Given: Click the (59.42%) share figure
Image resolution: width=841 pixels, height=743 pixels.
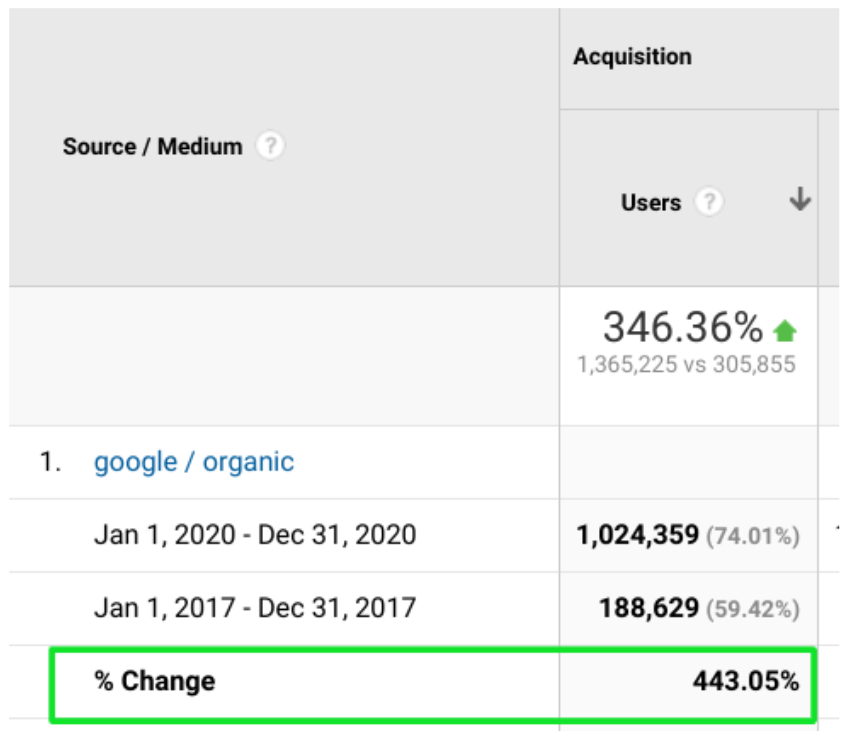Looking at the screenshot, I should coord(752,609).
